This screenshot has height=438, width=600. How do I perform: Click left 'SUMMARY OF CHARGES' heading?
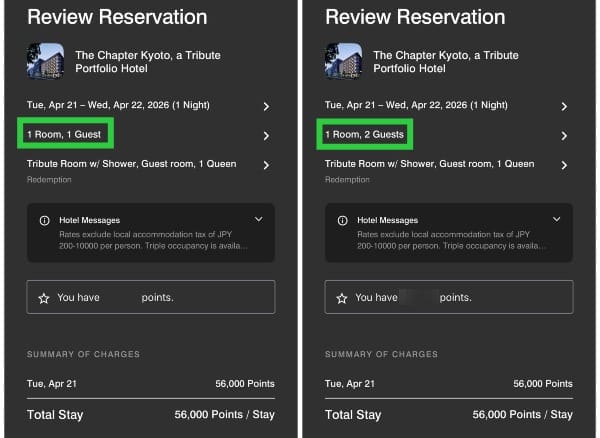83,354
